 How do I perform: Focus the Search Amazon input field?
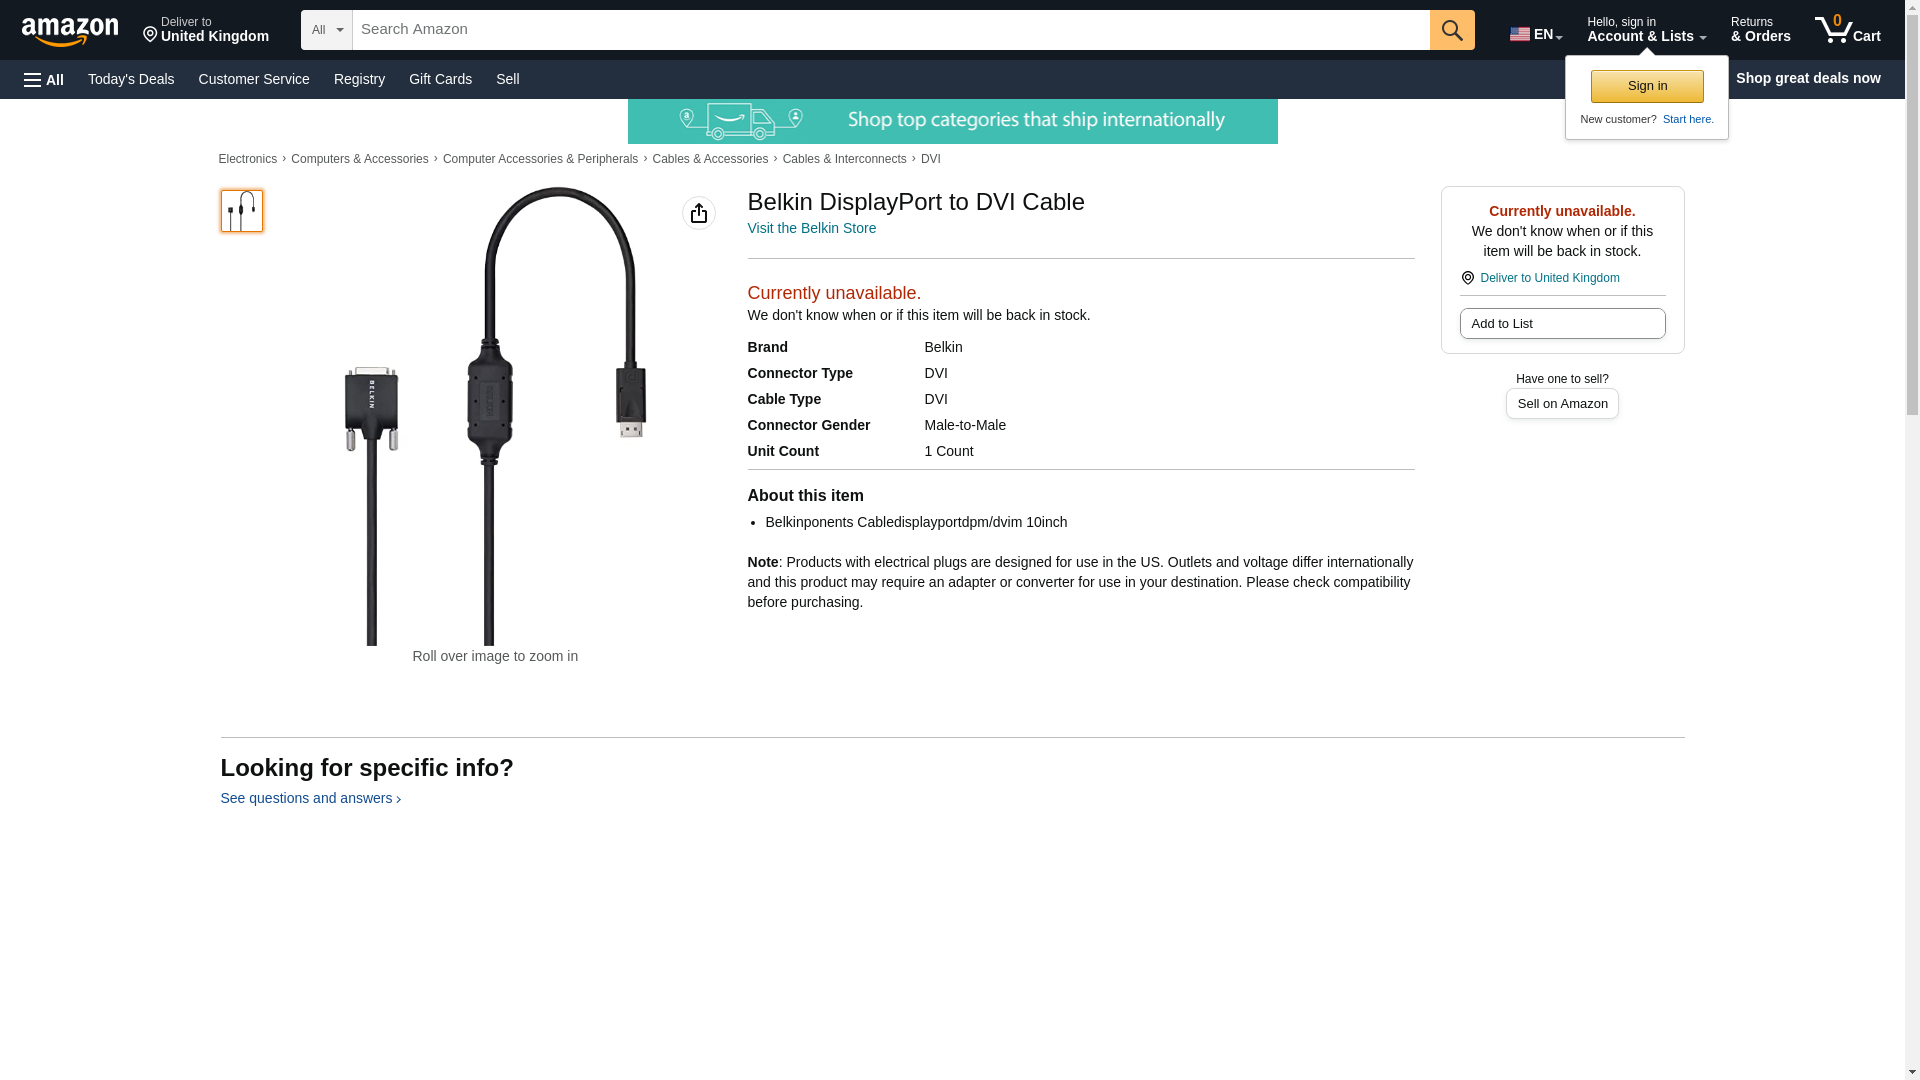point(891,30)
